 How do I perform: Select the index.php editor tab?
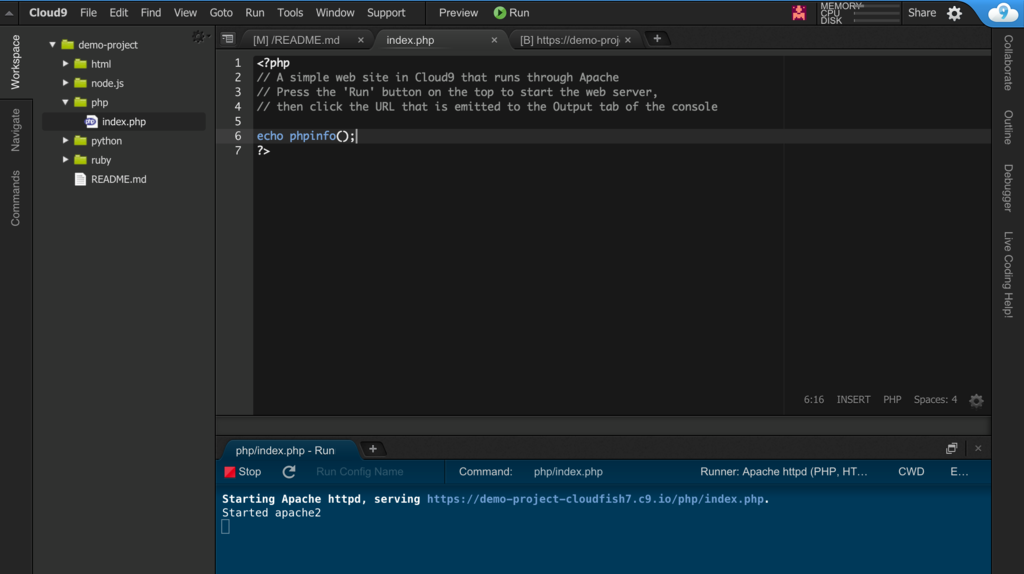point(410,40)
